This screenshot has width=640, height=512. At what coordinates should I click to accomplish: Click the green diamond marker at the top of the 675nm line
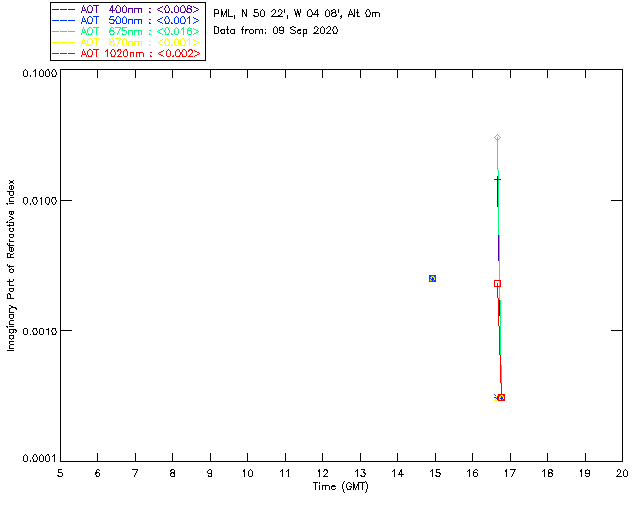(497, 138)
